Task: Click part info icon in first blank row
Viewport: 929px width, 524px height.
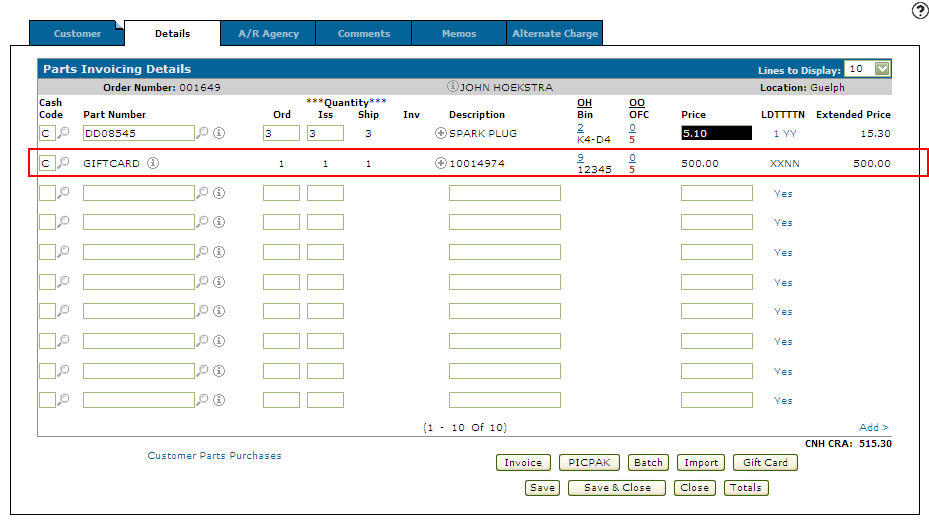Action: [x=219, y=193]
